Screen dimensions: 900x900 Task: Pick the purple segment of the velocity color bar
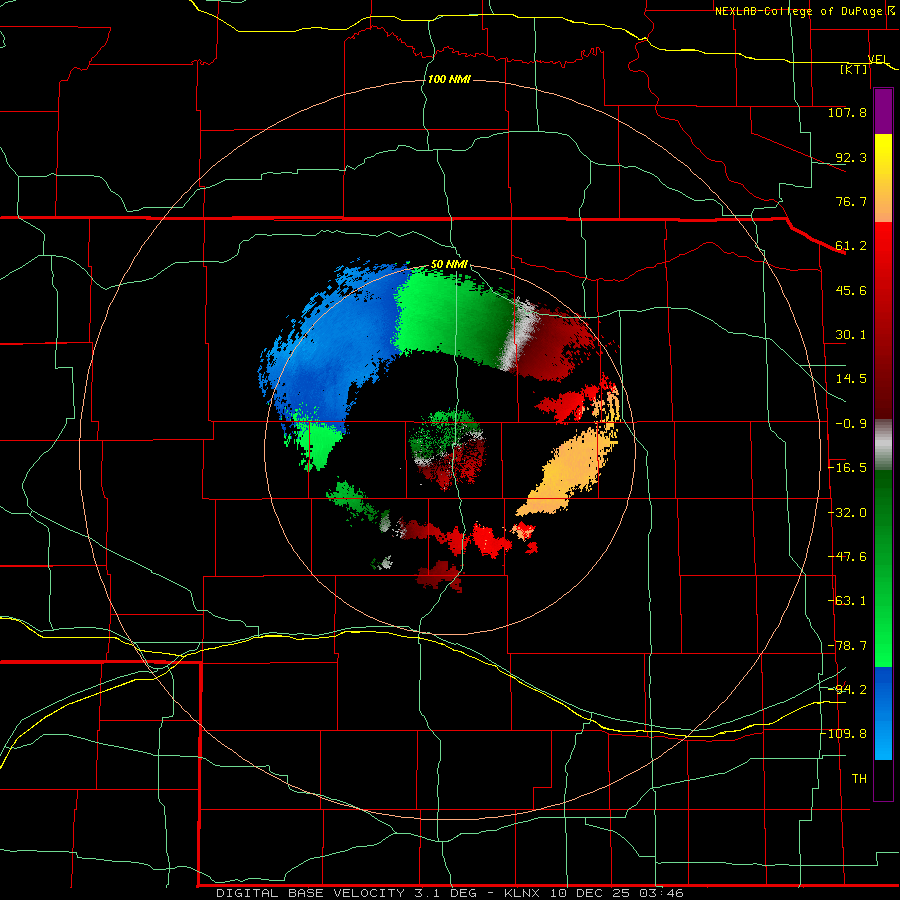coord(883,111)
